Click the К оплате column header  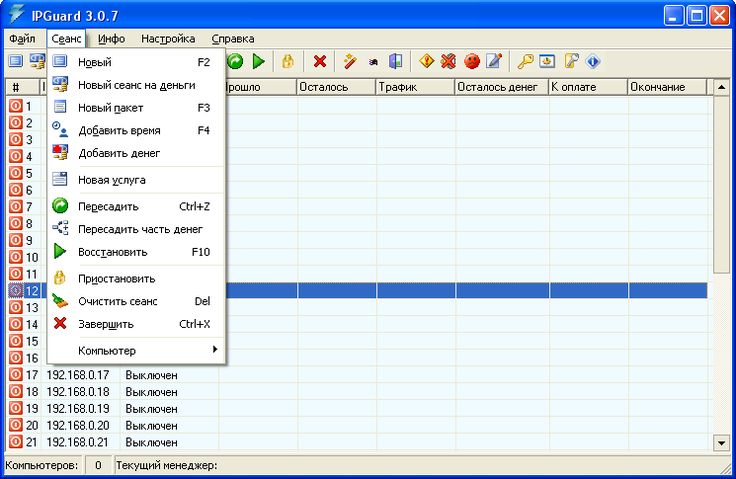point(588,87)
